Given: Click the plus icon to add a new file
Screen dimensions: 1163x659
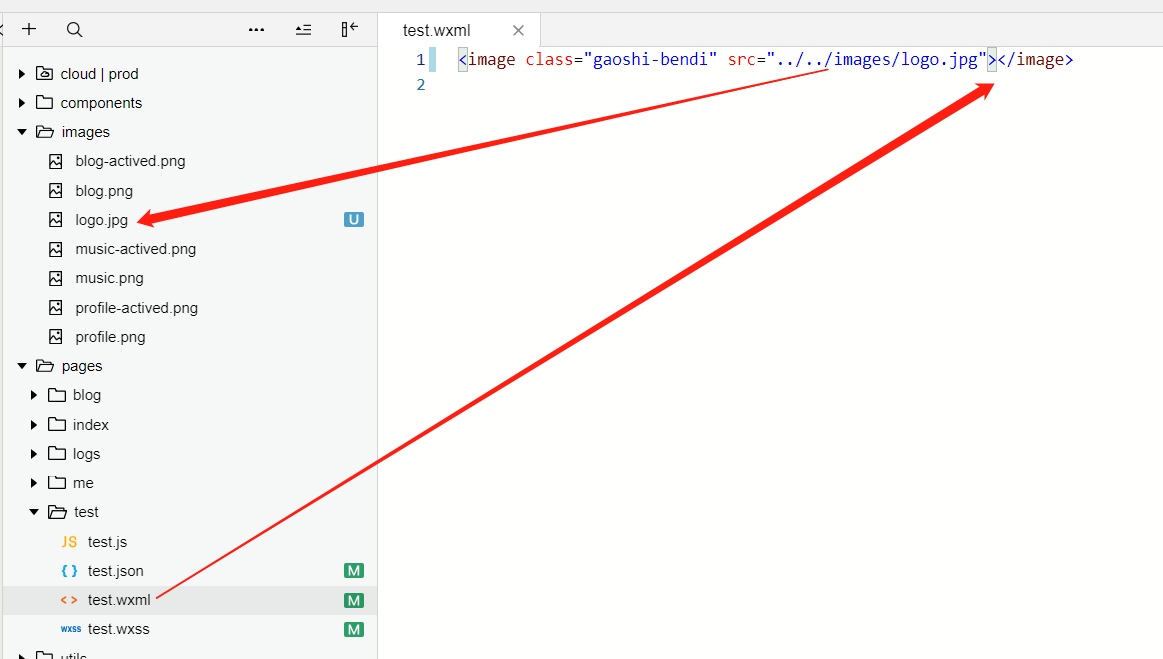Looking at the screenshot, I should pos(29,29).
